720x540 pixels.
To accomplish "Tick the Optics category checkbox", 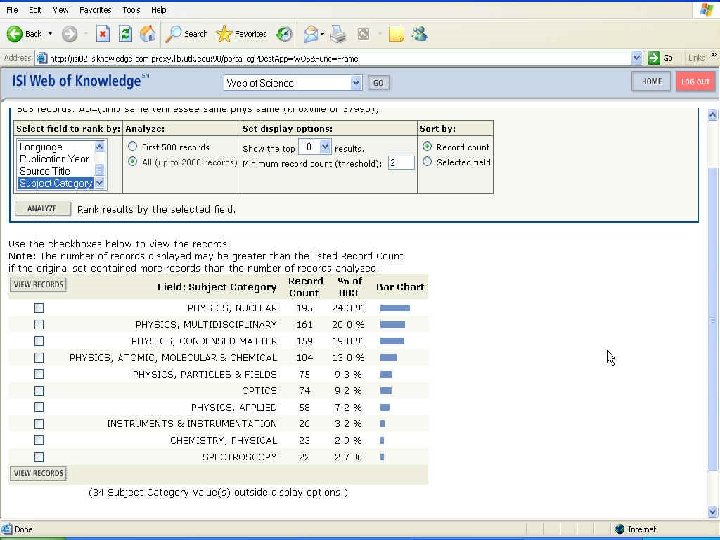I will click(x=39, y=390).
